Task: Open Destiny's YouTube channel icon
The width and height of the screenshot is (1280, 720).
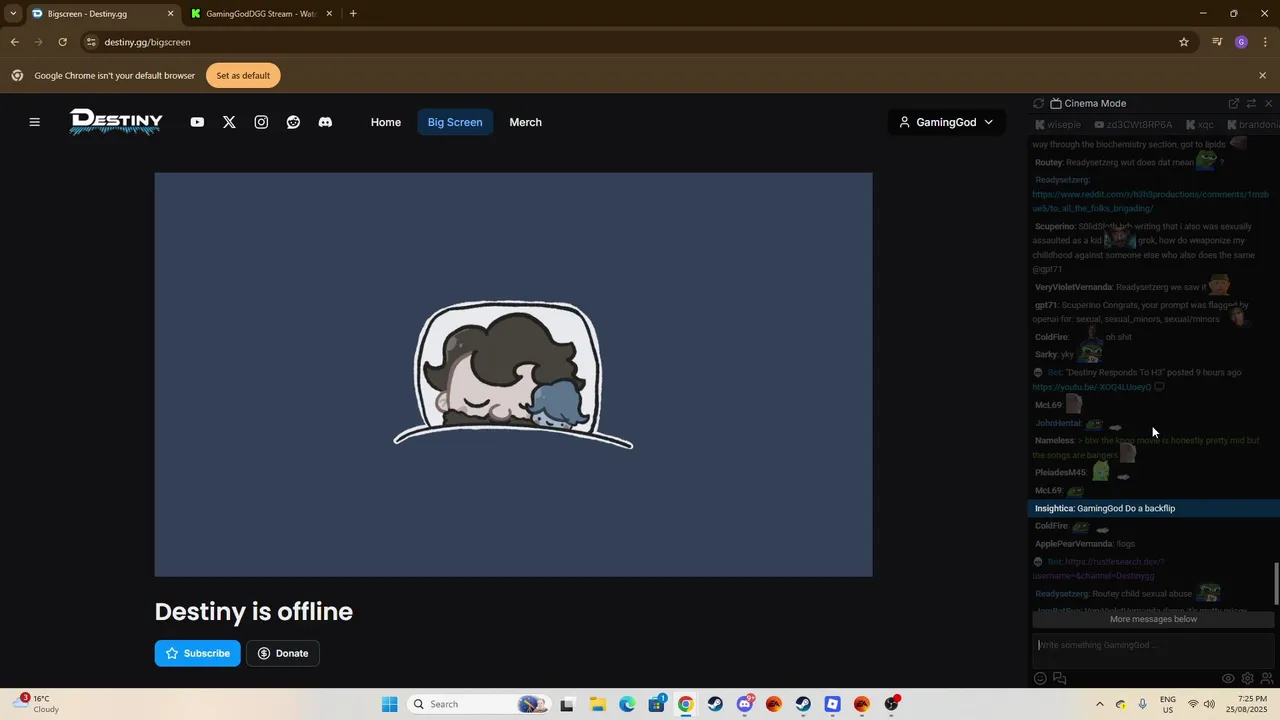Action: click(x=197, y=122)
